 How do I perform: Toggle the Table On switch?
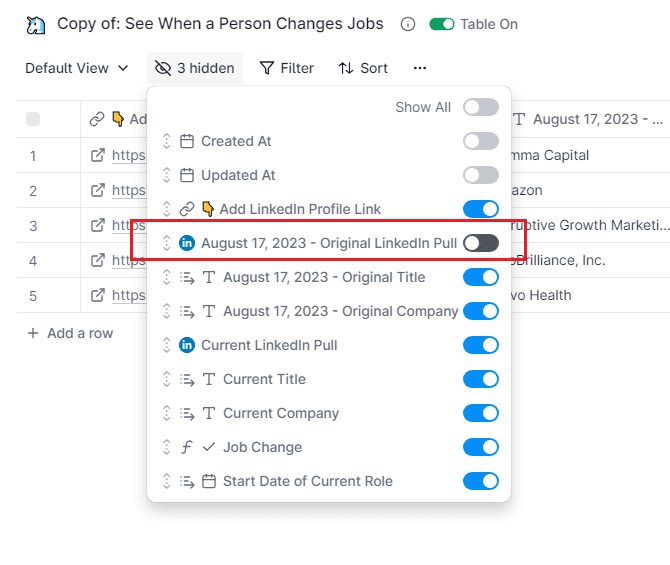coord(442,24)
